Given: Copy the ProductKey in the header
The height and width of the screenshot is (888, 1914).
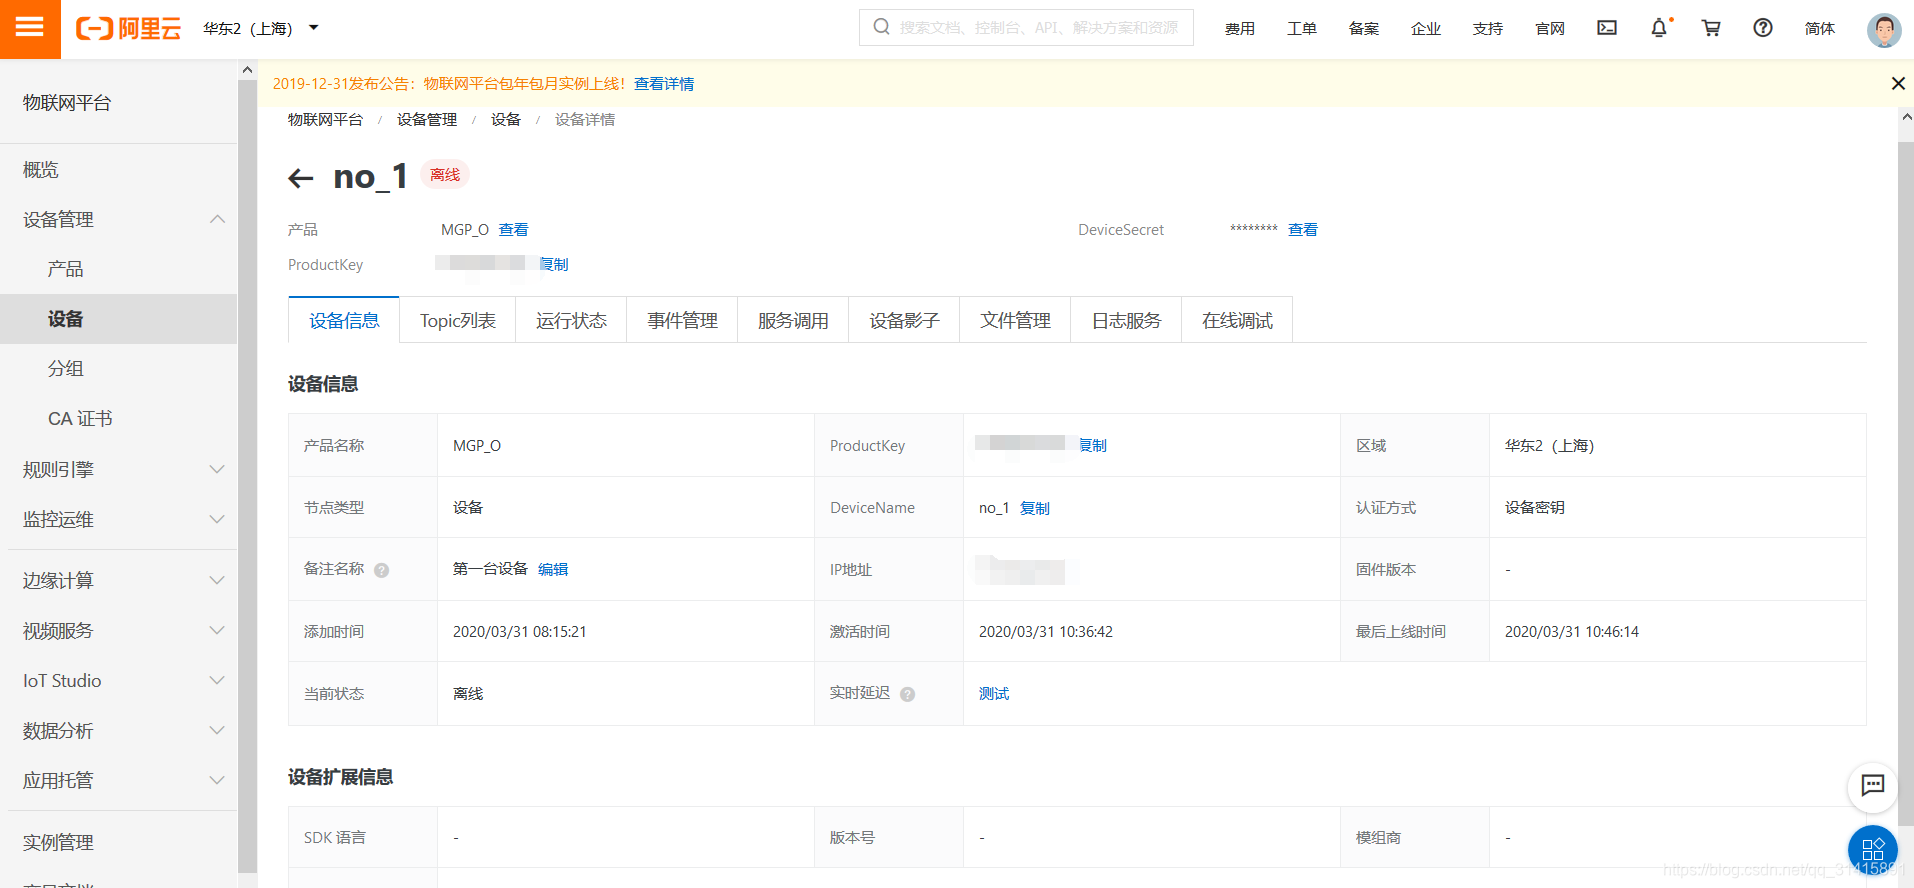Looking at the screenshot, I should pyautogui.click(x=554, y=264).
